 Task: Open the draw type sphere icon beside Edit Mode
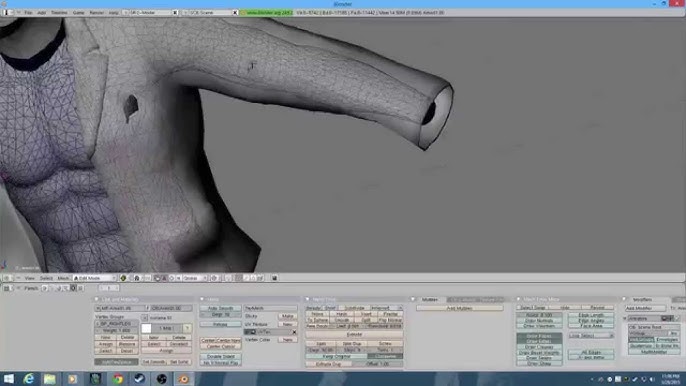click(123, 278)
